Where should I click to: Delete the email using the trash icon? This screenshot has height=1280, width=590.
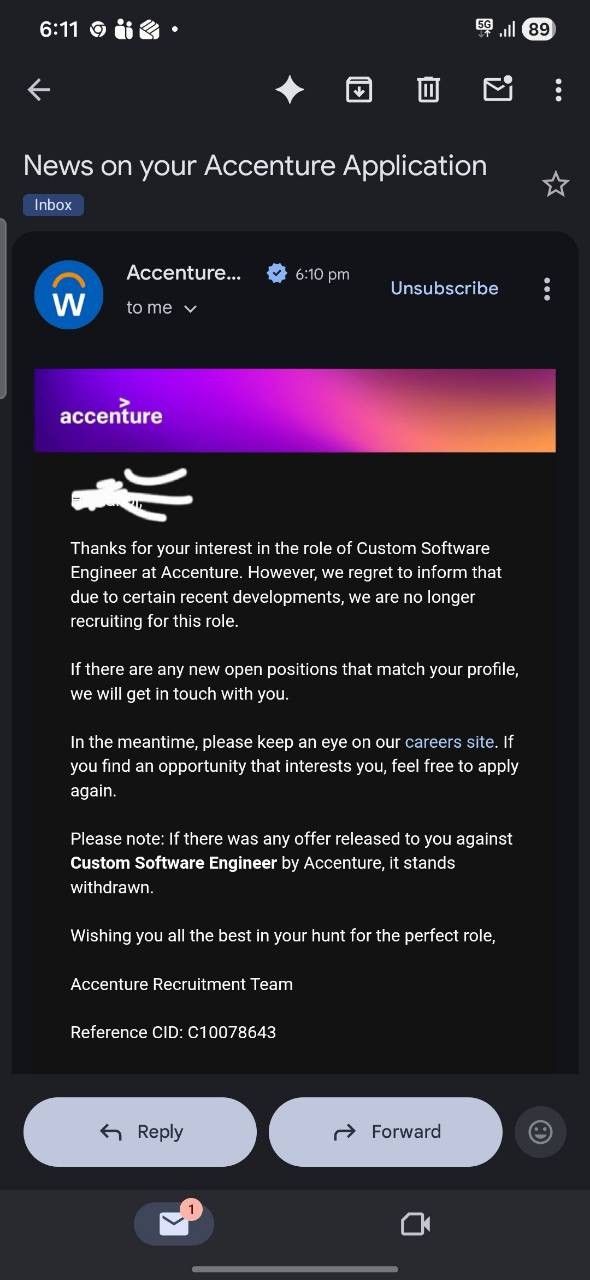click(x=428, y=90)
